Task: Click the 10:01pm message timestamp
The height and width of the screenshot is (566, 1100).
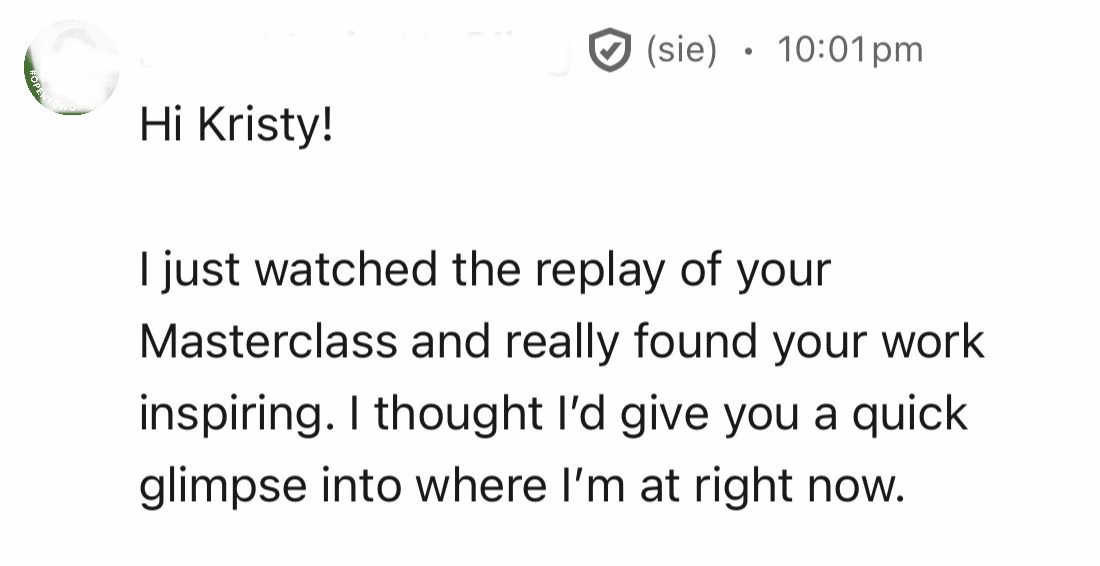Action: click(849, 51)
